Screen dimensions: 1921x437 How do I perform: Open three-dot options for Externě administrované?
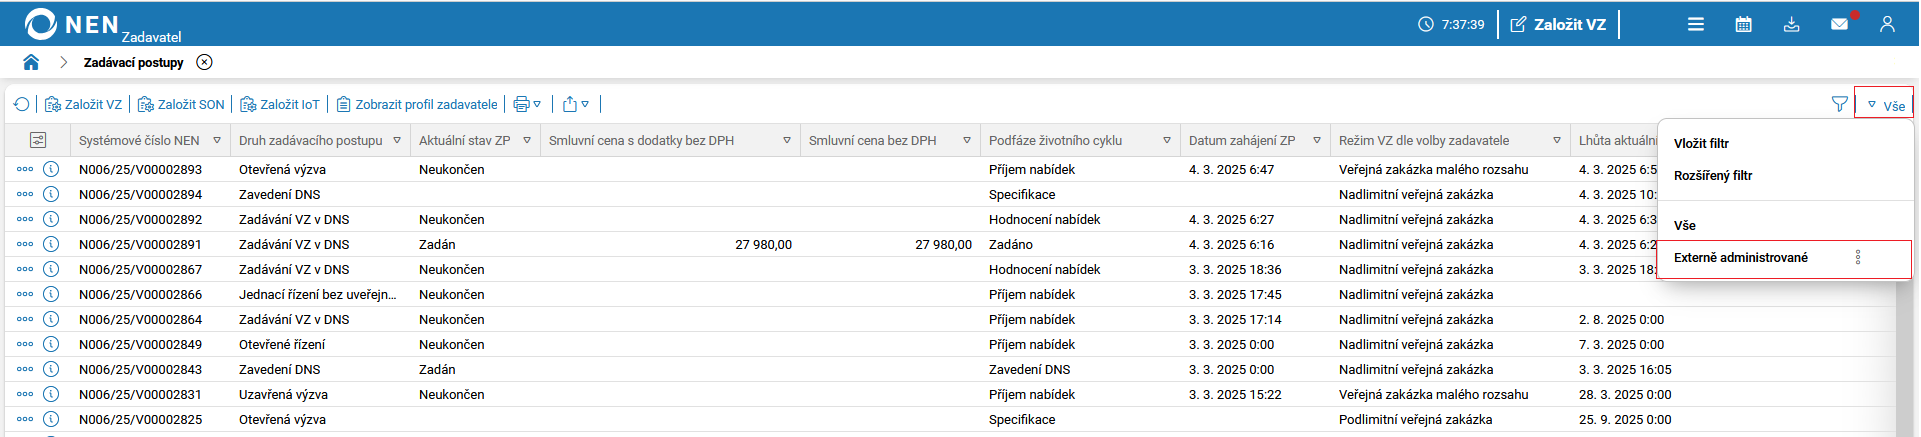point(1858,257)
